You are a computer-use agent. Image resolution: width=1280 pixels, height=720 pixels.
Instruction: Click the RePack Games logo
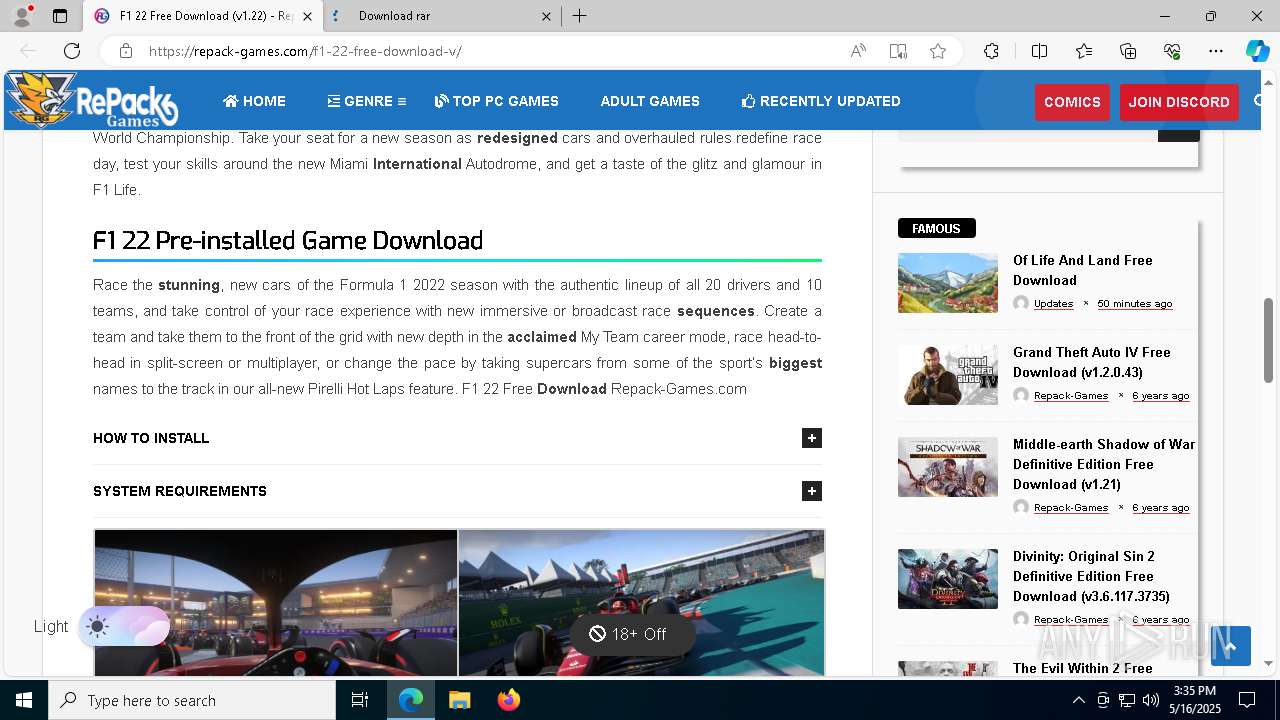pyautogui.click(x=92, y=100)
